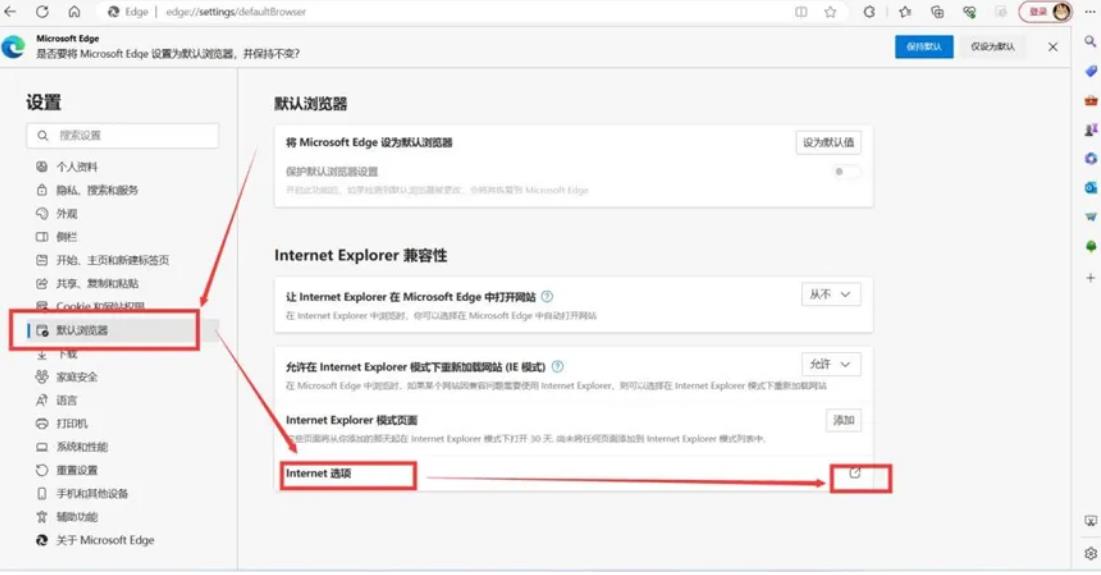Open sidebar settings gear at bottom right
This screenshot has width=1101, height=575.
[1090, 553]
